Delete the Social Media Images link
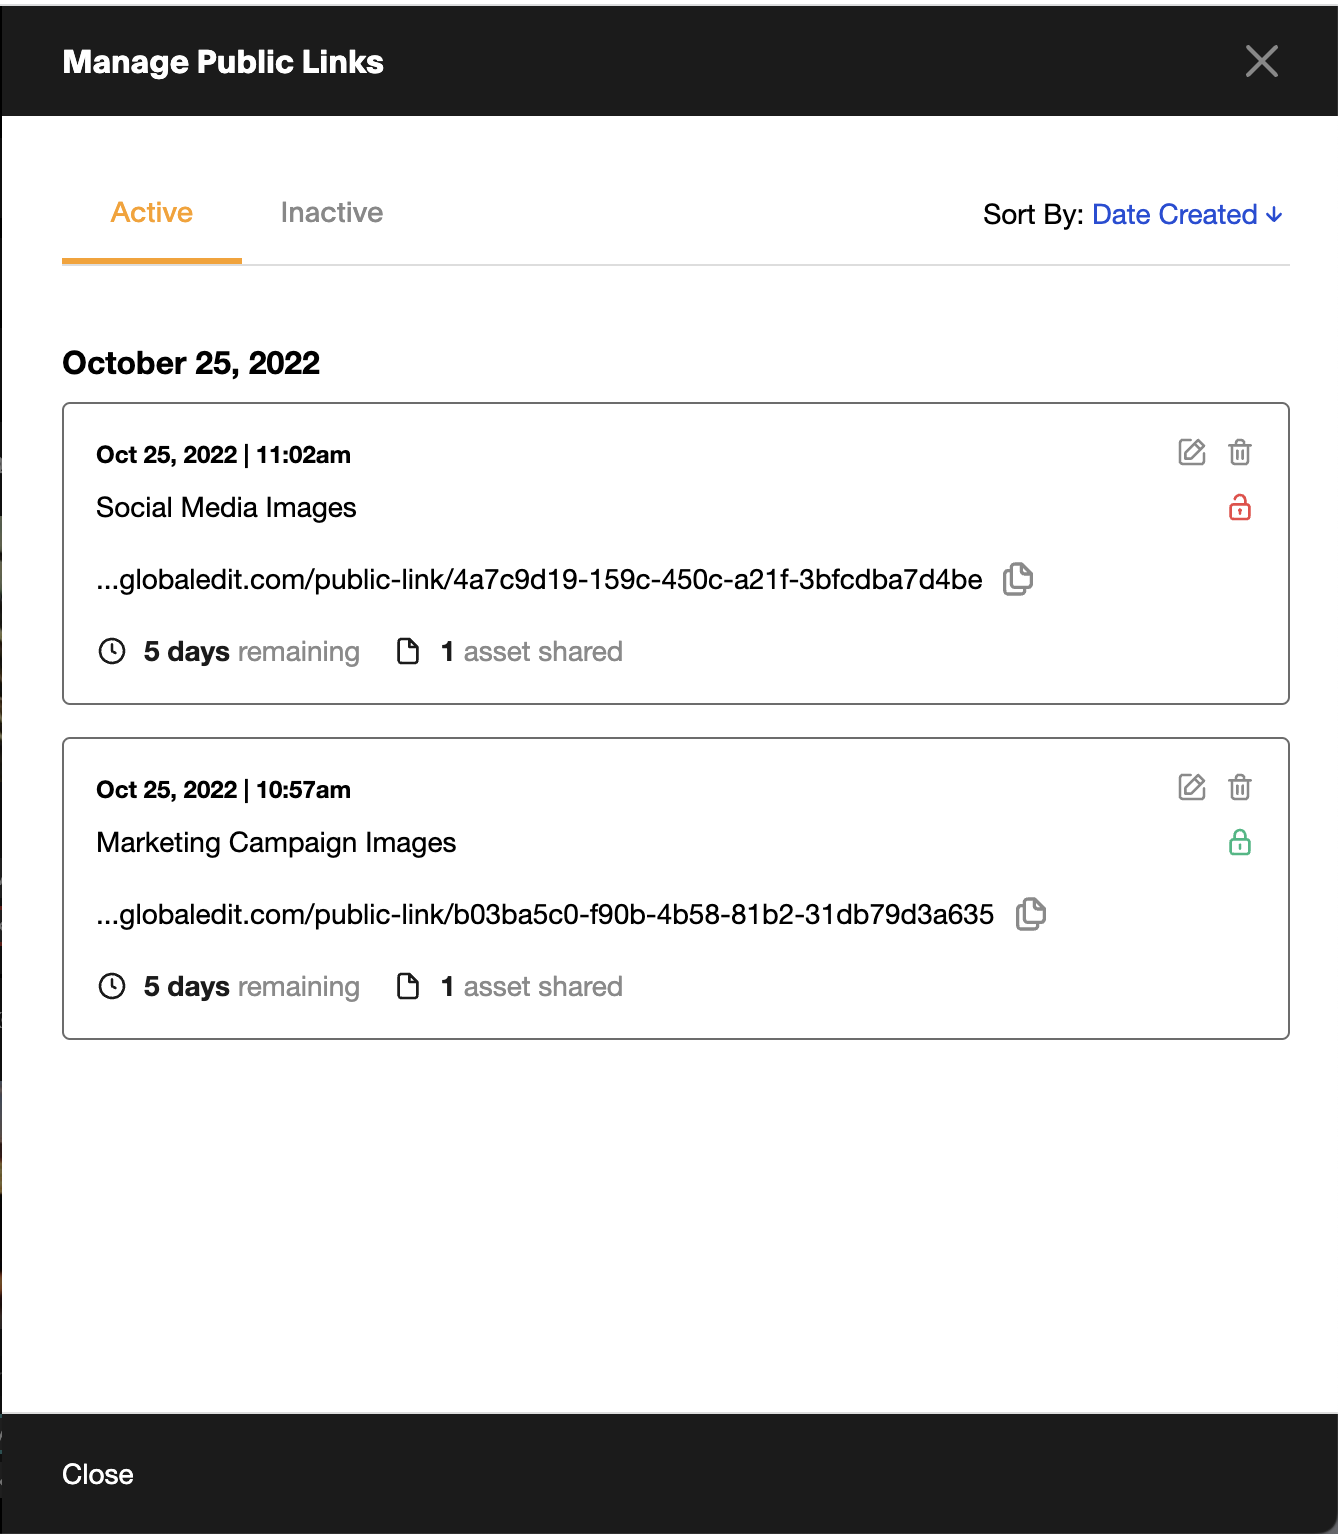The height and width of the screenshot is (1534, 1338). (1240, 452)
